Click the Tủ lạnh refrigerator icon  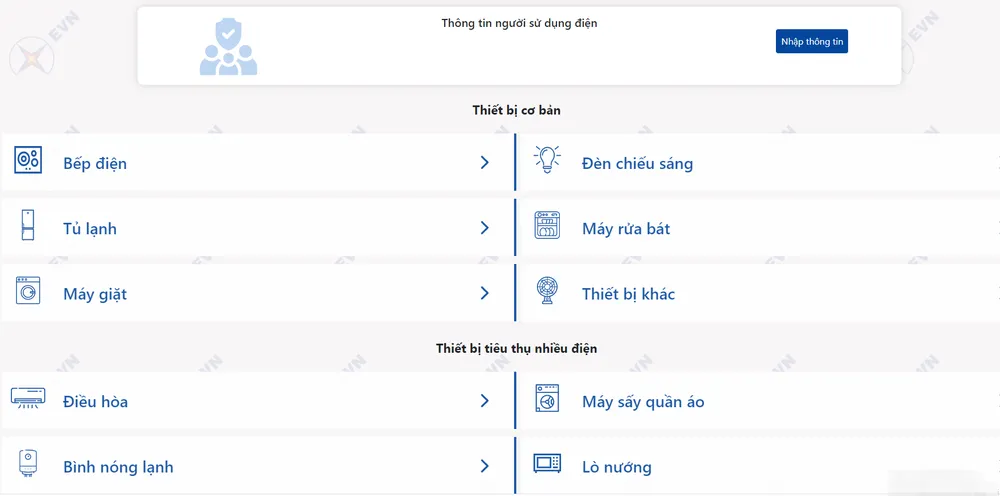point(28,225)
